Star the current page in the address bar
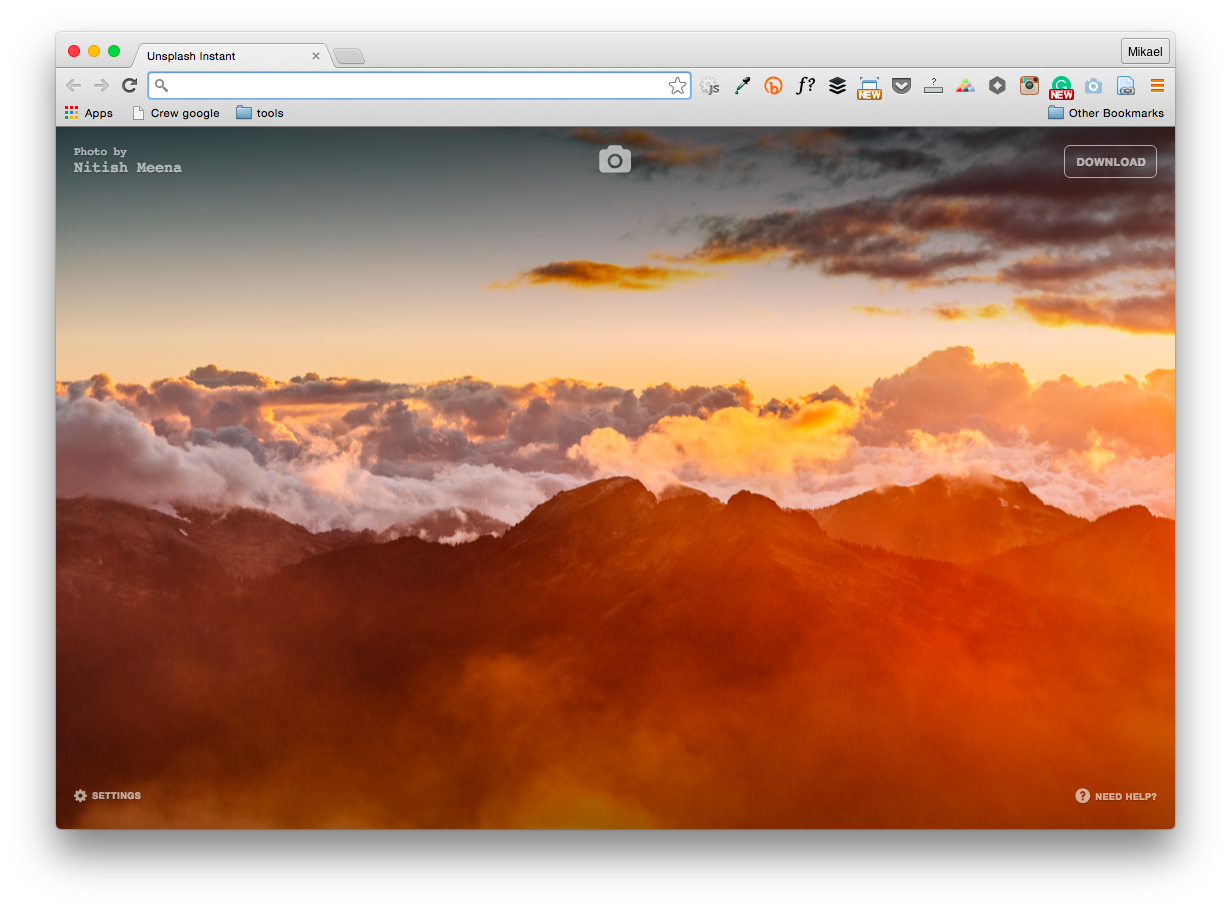 tap(677, 86)
